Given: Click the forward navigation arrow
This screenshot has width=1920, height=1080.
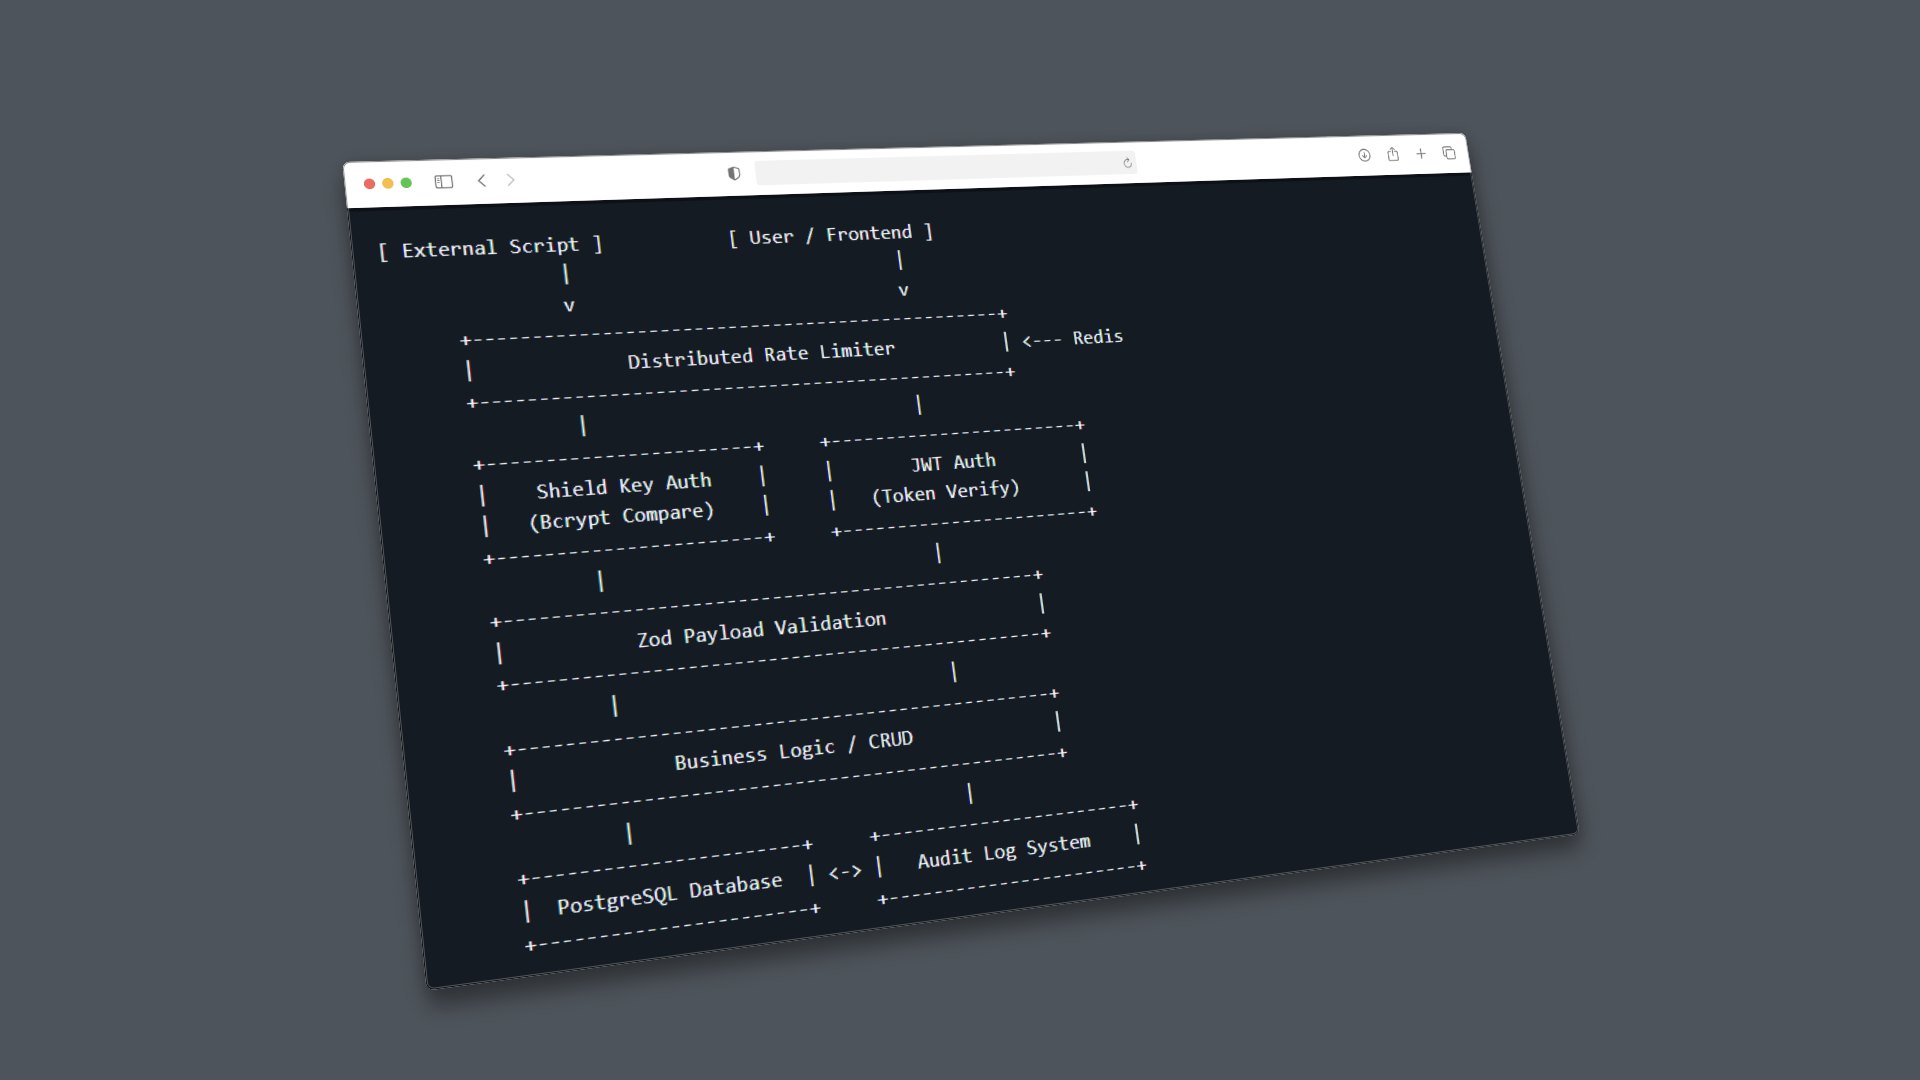Looking at the screenshot, I should tap(511, 179).
